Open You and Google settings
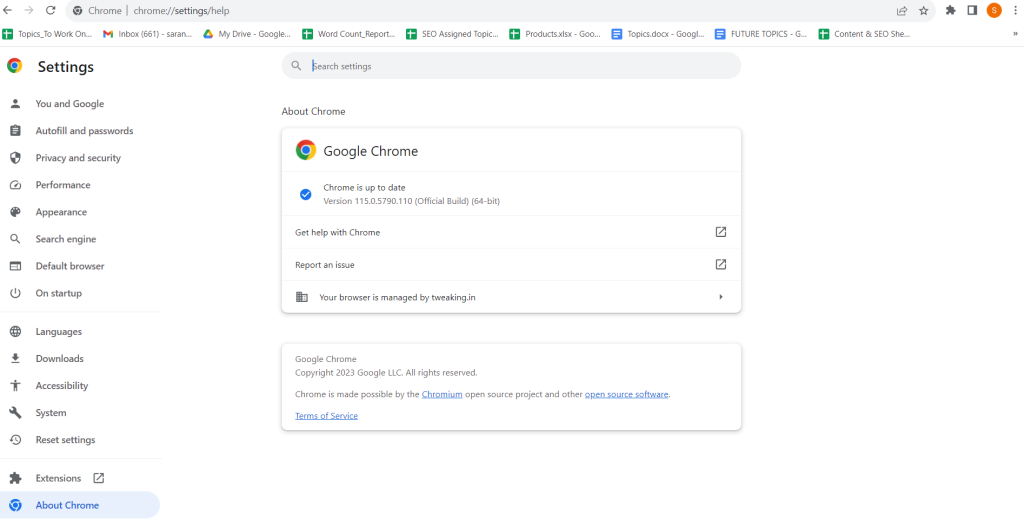The image size is (1024, 520). tap(70, 104)
